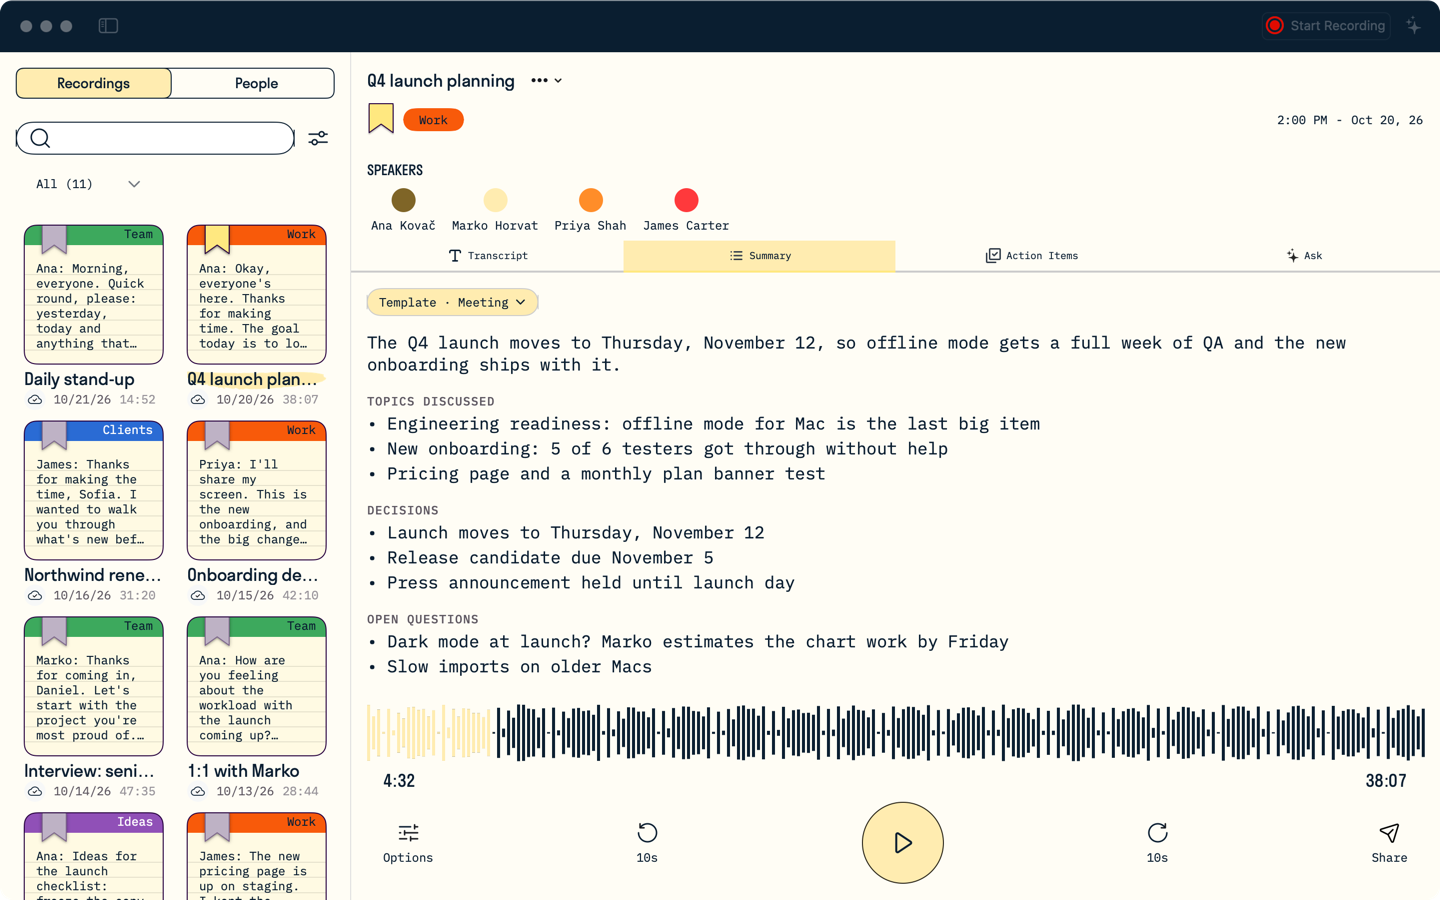Click the Work tag label
The height and width of the screenshot is (900, 1440).
[433, 120]
